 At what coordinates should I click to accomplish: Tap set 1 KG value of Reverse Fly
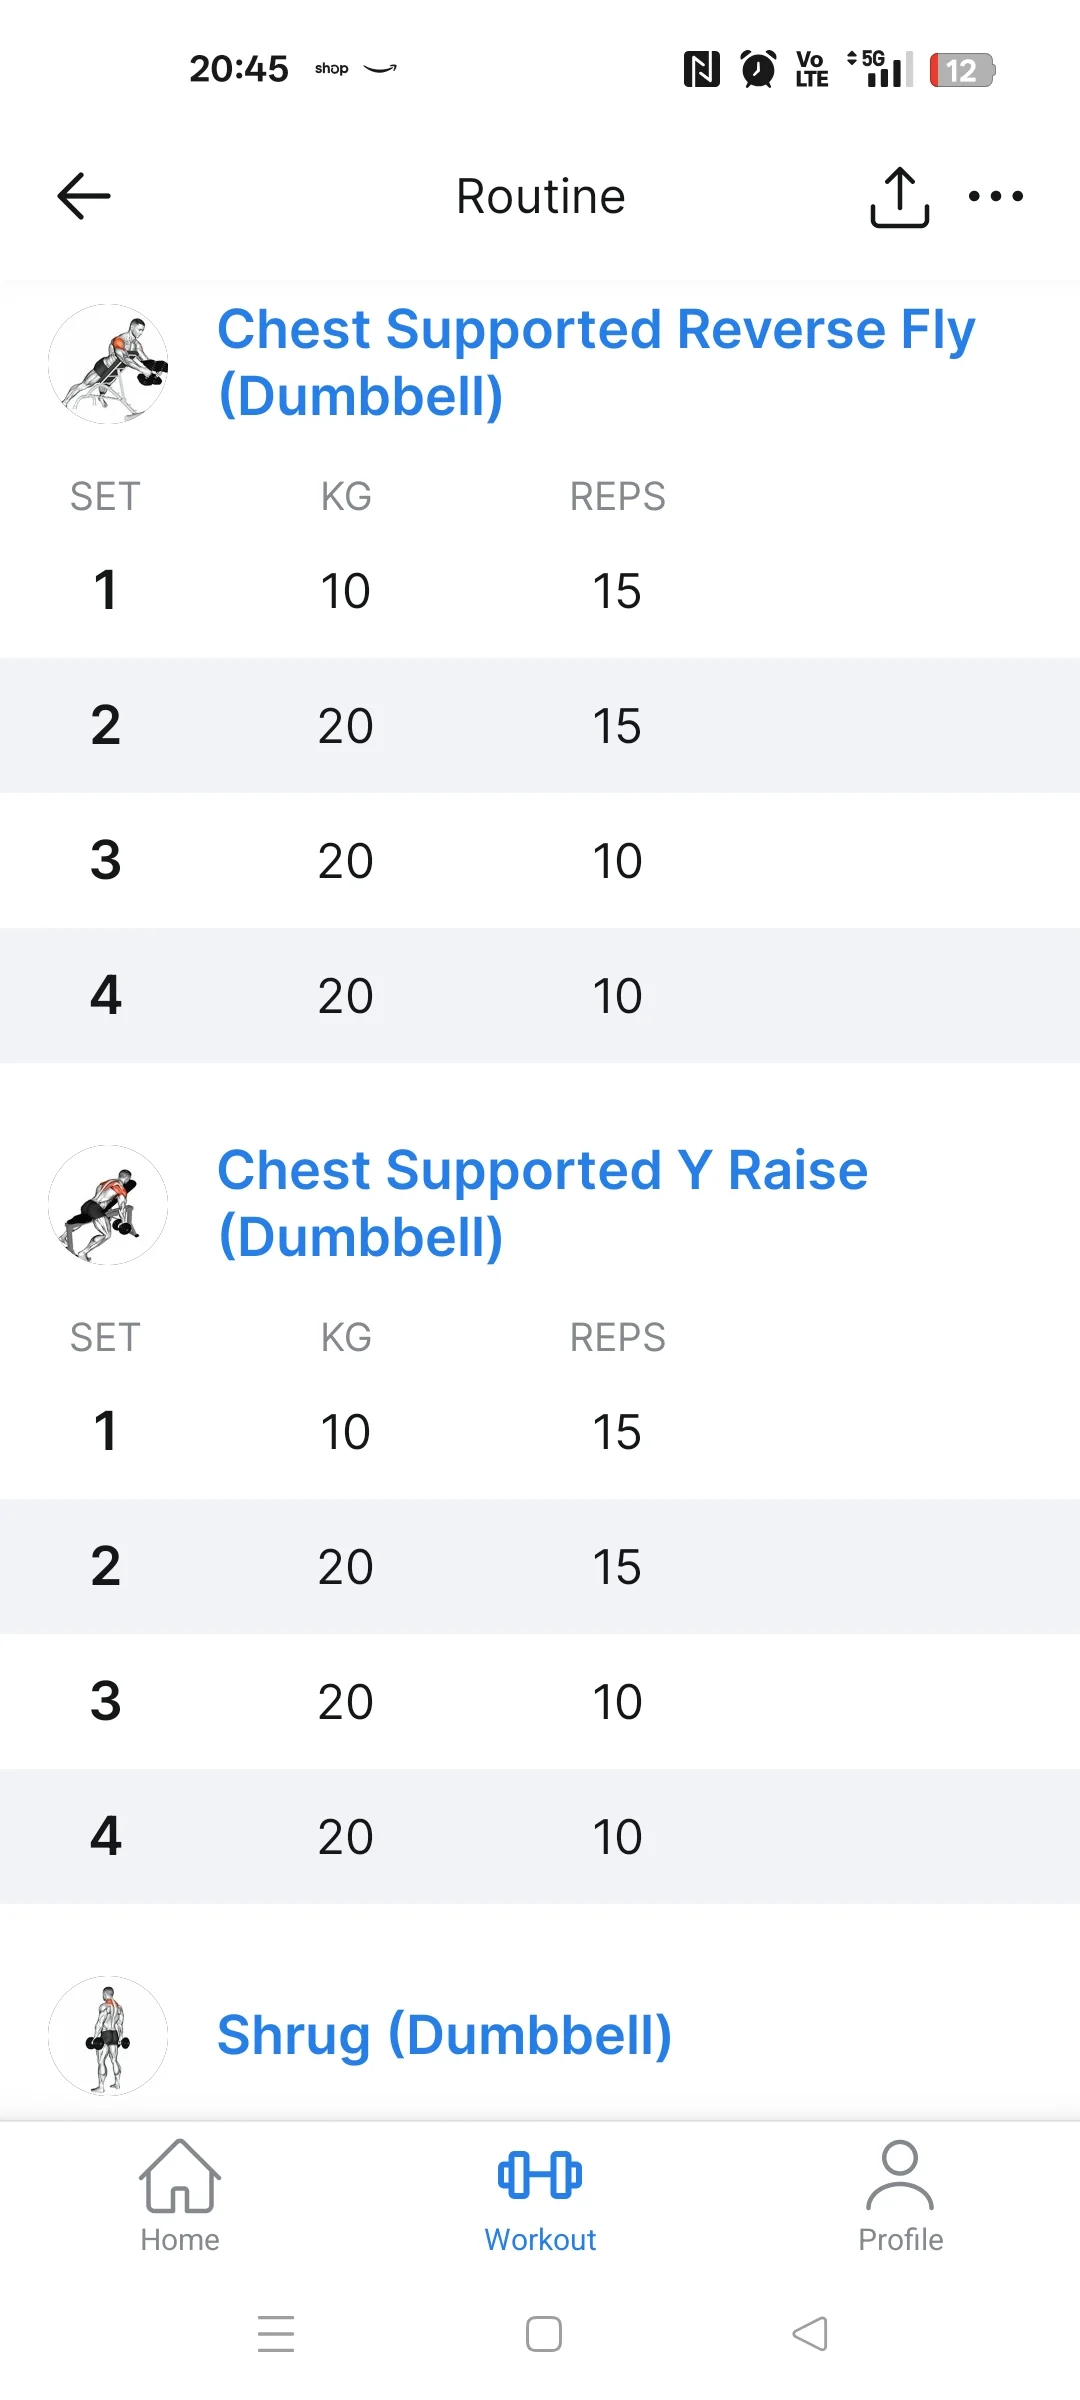pyautogui.click(x=345, y=591)
